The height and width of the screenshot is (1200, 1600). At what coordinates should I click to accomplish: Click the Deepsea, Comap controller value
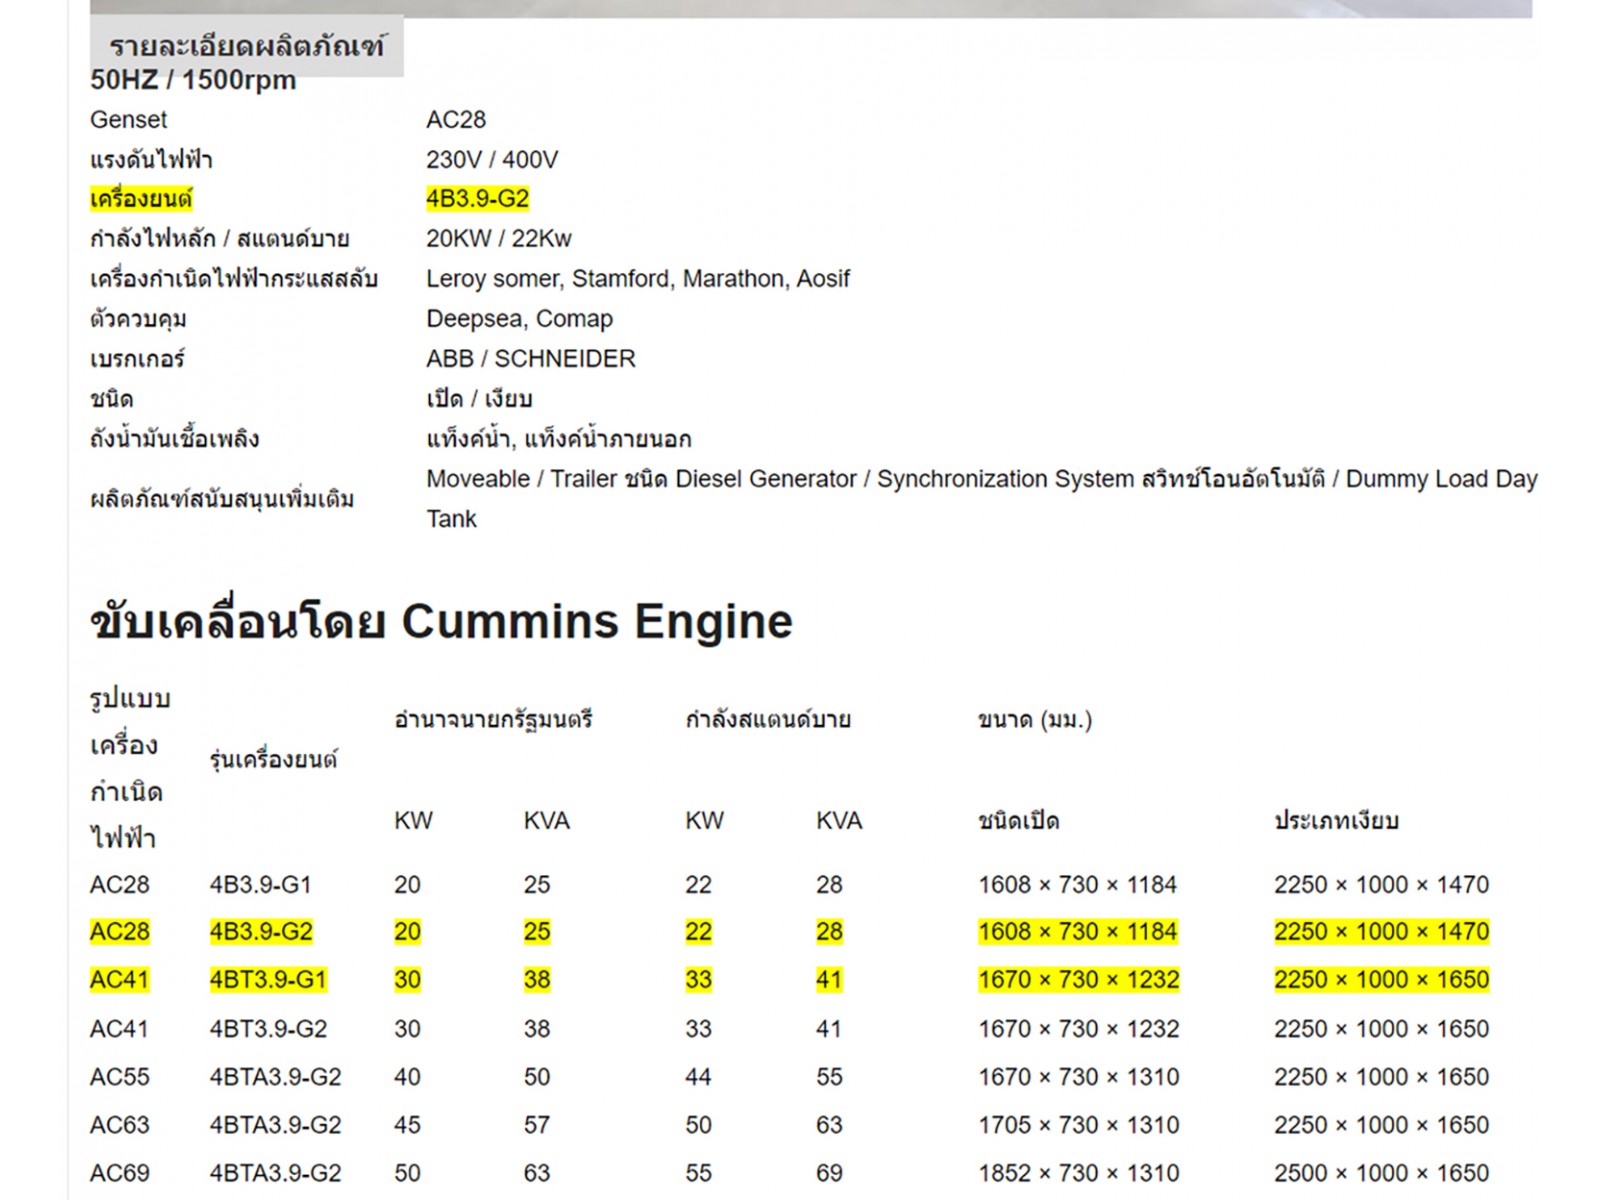click(519, 319)
